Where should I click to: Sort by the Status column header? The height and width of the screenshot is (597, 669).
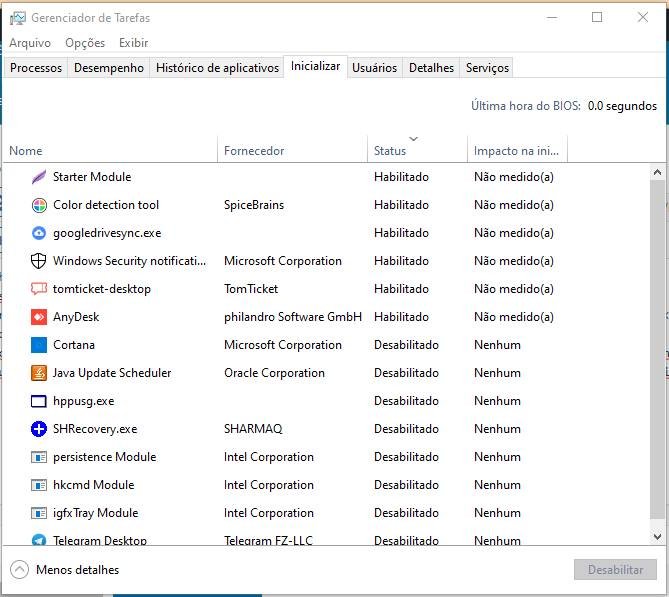(x=417, y=150)
